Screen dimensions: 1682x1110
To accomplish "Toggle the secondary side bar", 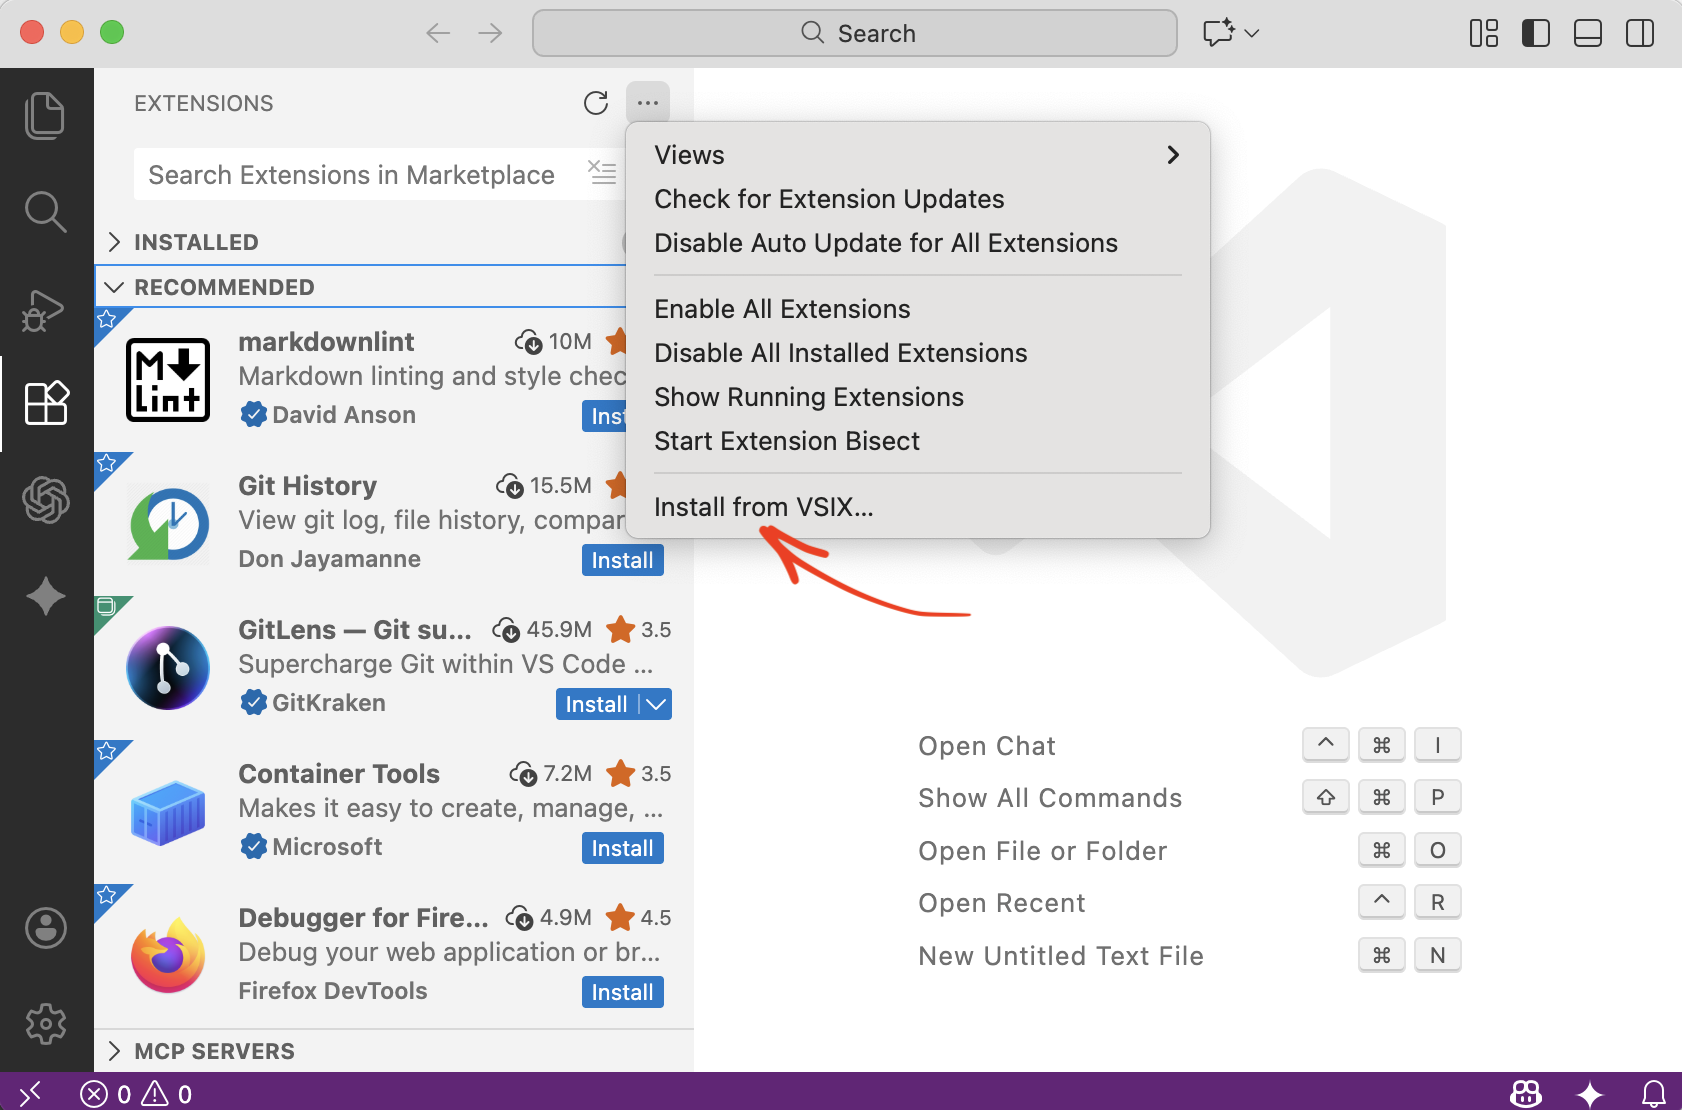I will point(1639,33).
